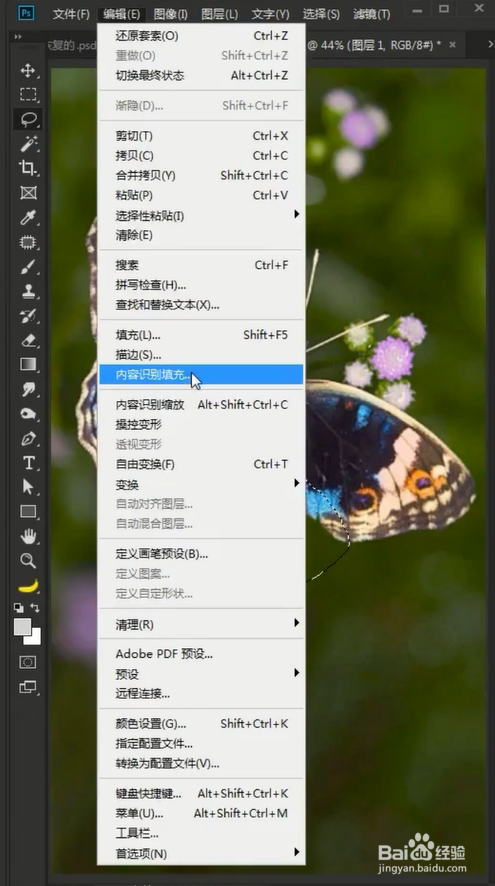Select the Eyedropper tool
The height and width of the screenshot is (886, 495).
(x=28, y=218)
